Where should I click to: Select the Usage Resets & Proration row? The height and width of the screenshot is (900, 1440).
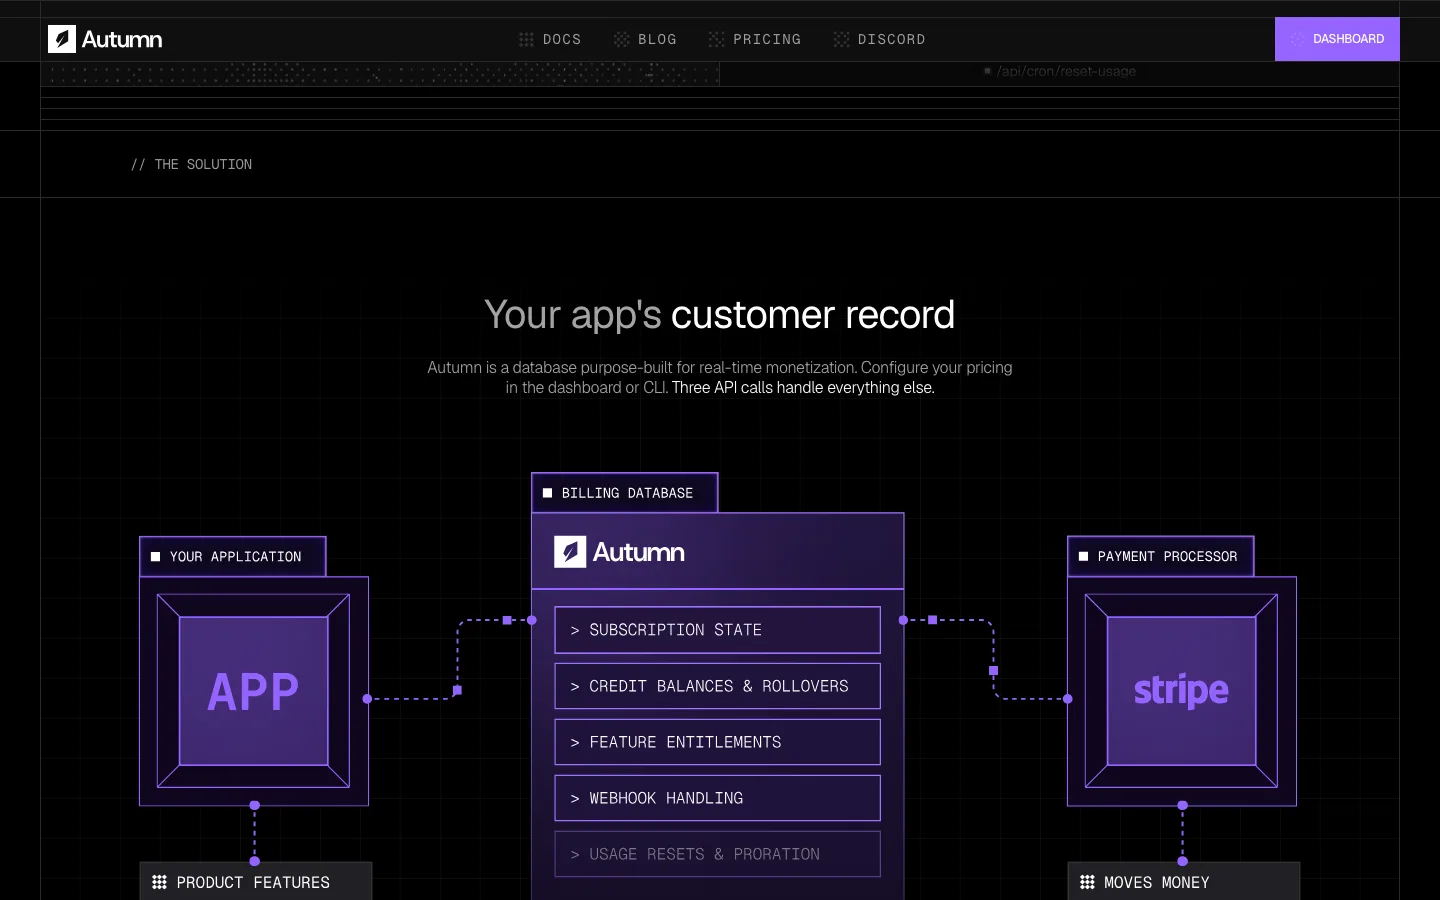[x=718, y=854]
